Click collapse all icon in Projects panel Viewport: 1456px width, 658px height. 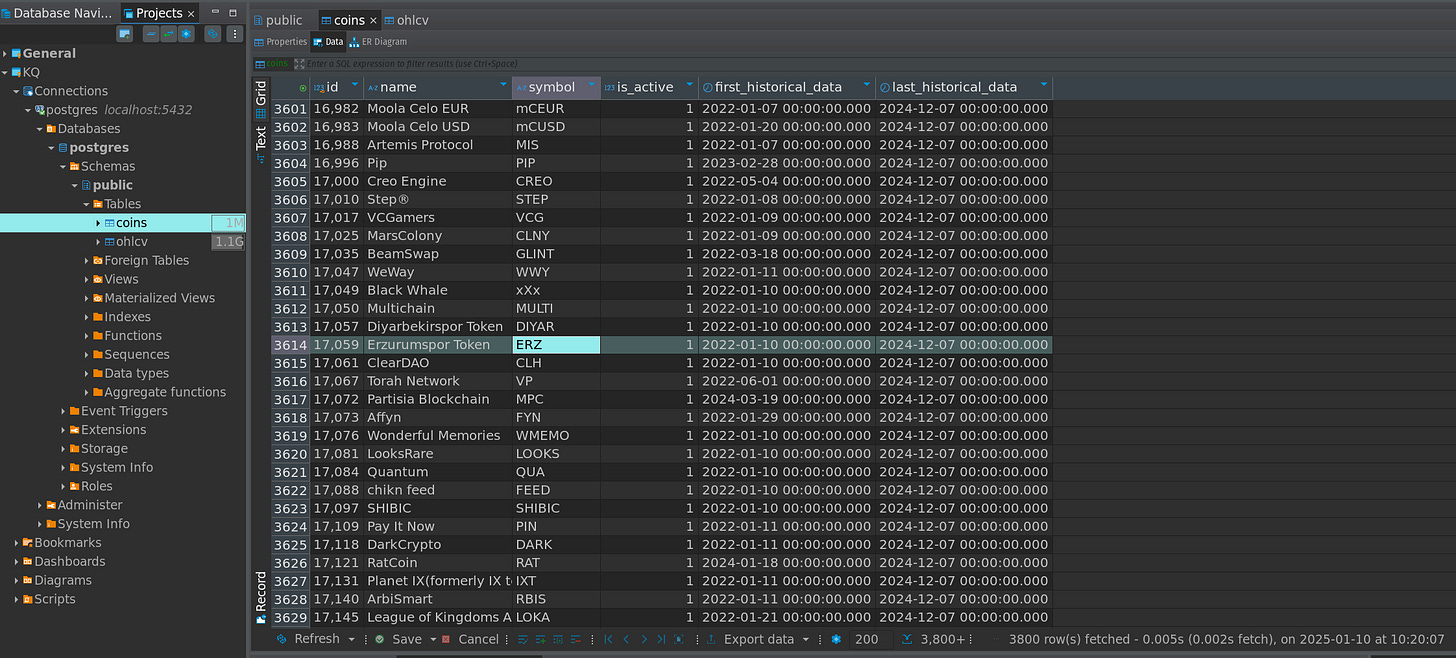[151, 34]
